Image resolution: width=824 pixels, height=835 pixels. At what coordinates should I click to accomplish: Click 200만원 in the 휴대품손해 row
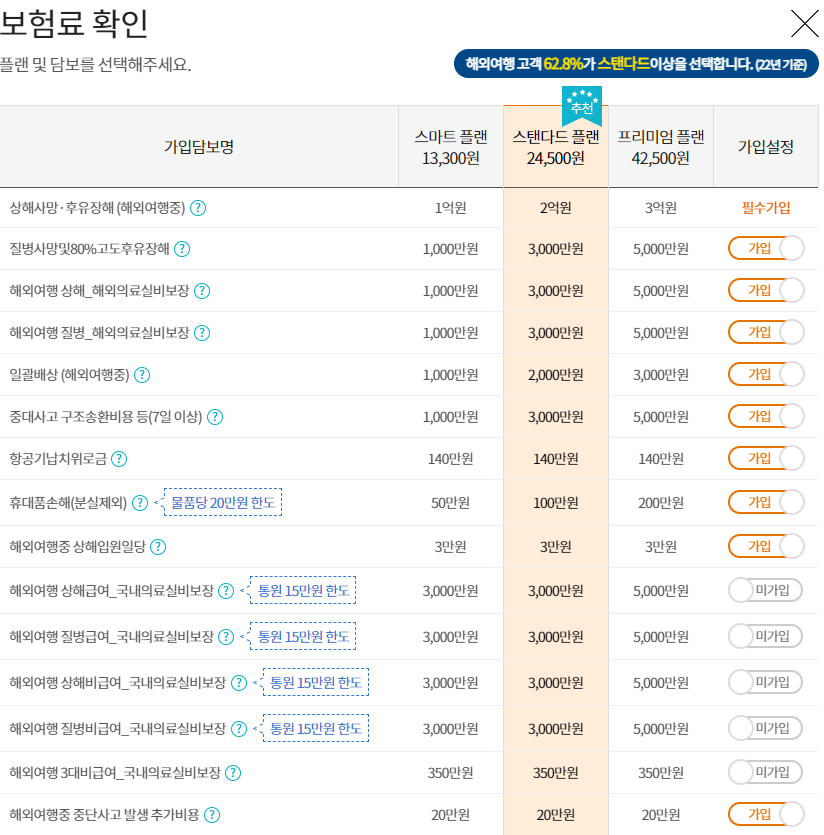pos(660,503)
